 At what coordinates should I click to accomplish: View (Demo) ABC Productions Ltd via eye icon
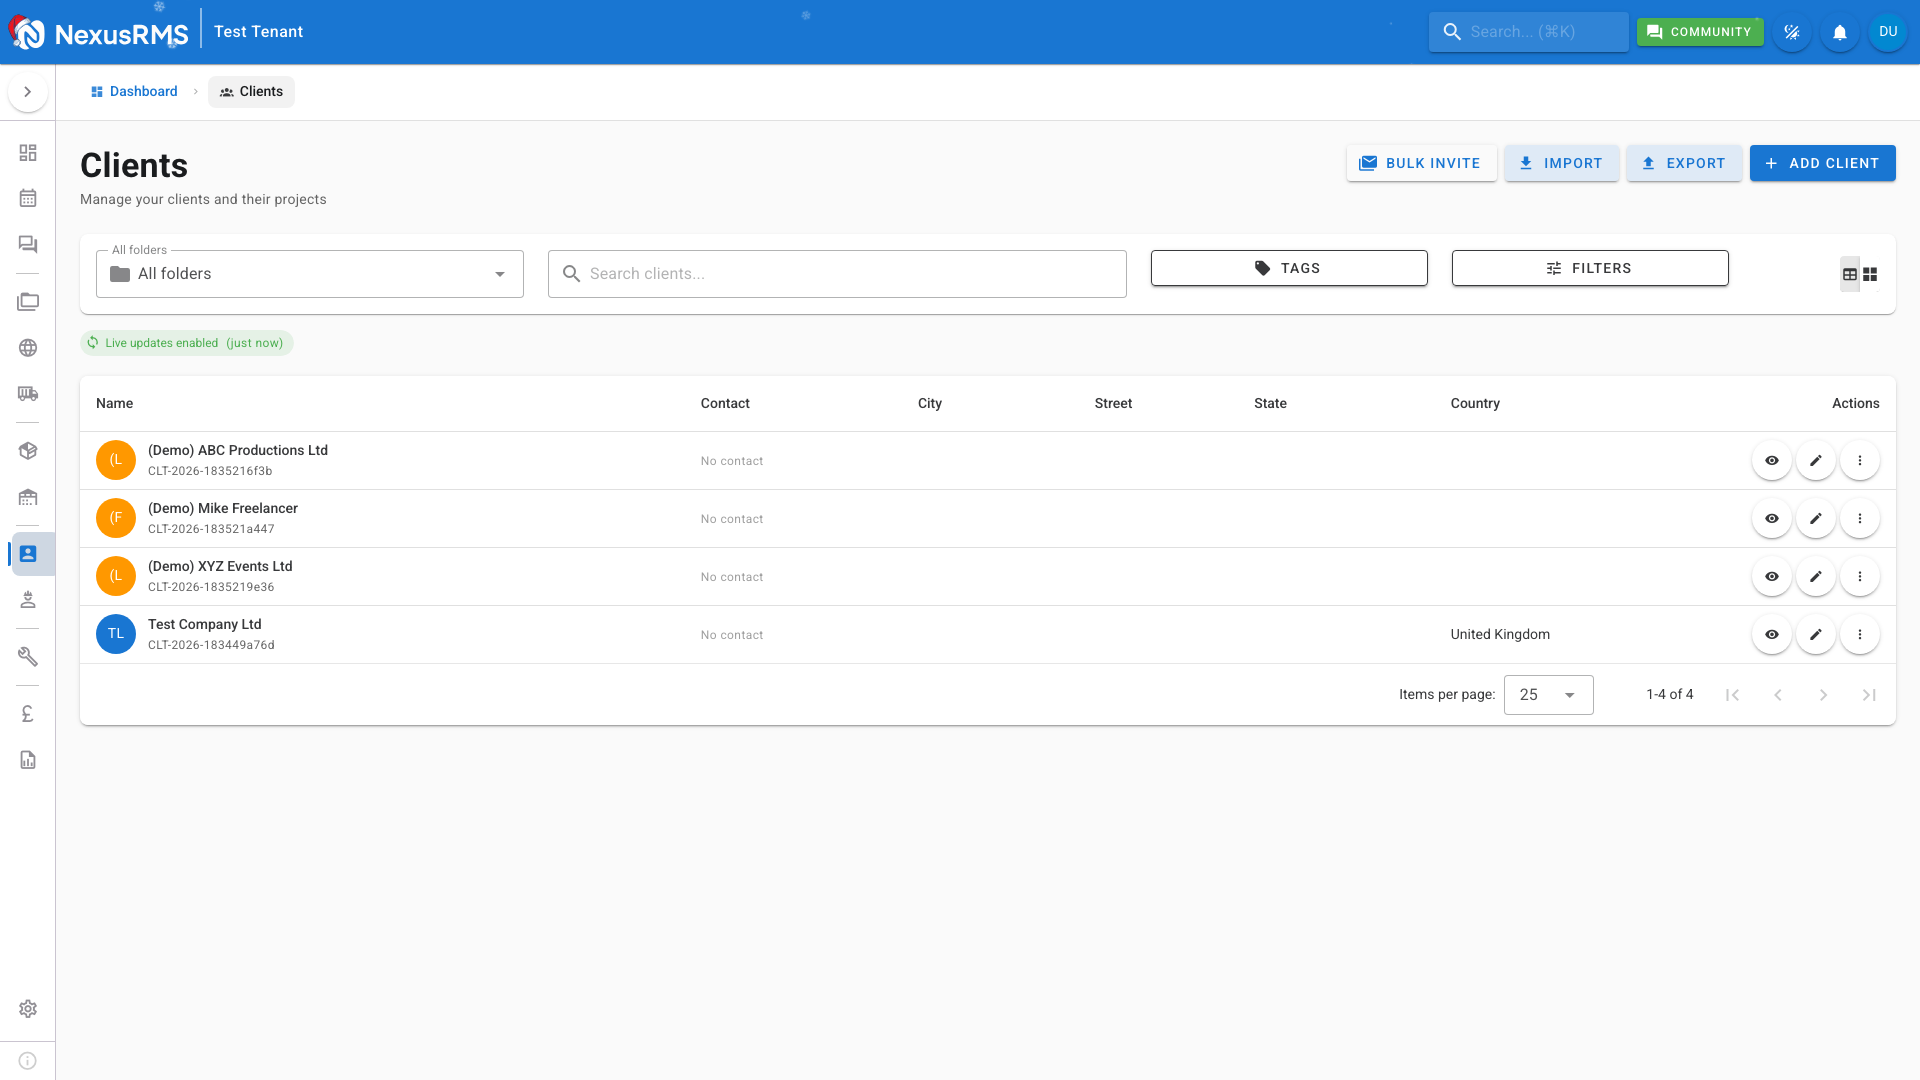pos(1772,461)
